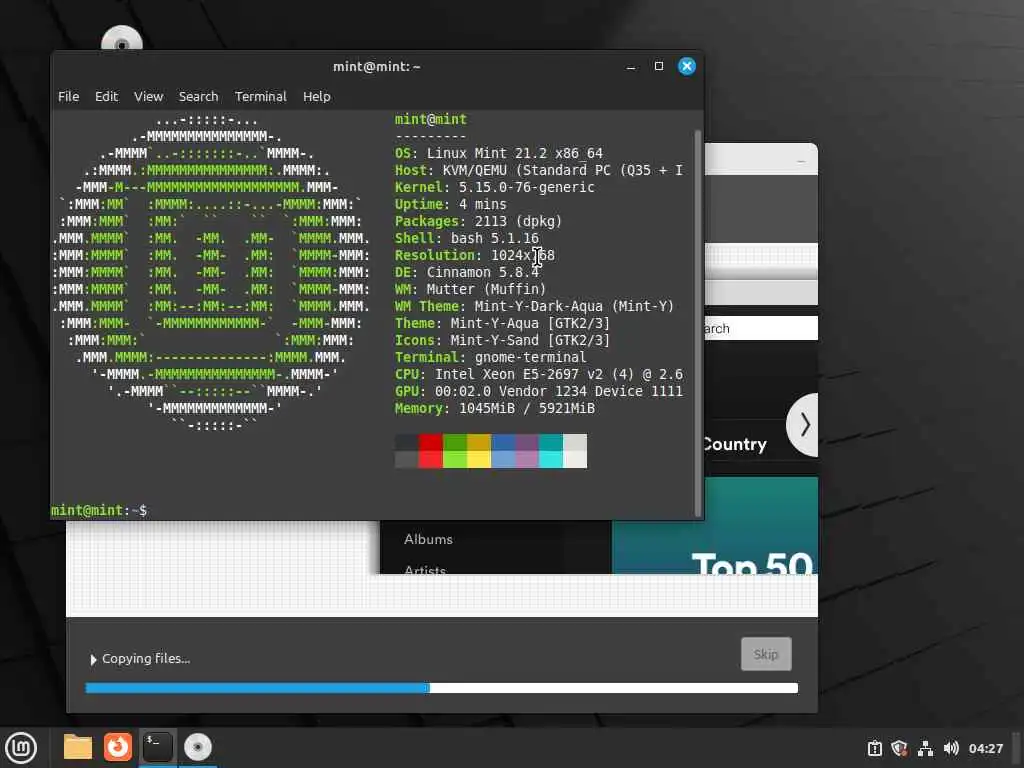Open the Terminal menu
Screen dimensions: 1024x768
pos(261,97)
